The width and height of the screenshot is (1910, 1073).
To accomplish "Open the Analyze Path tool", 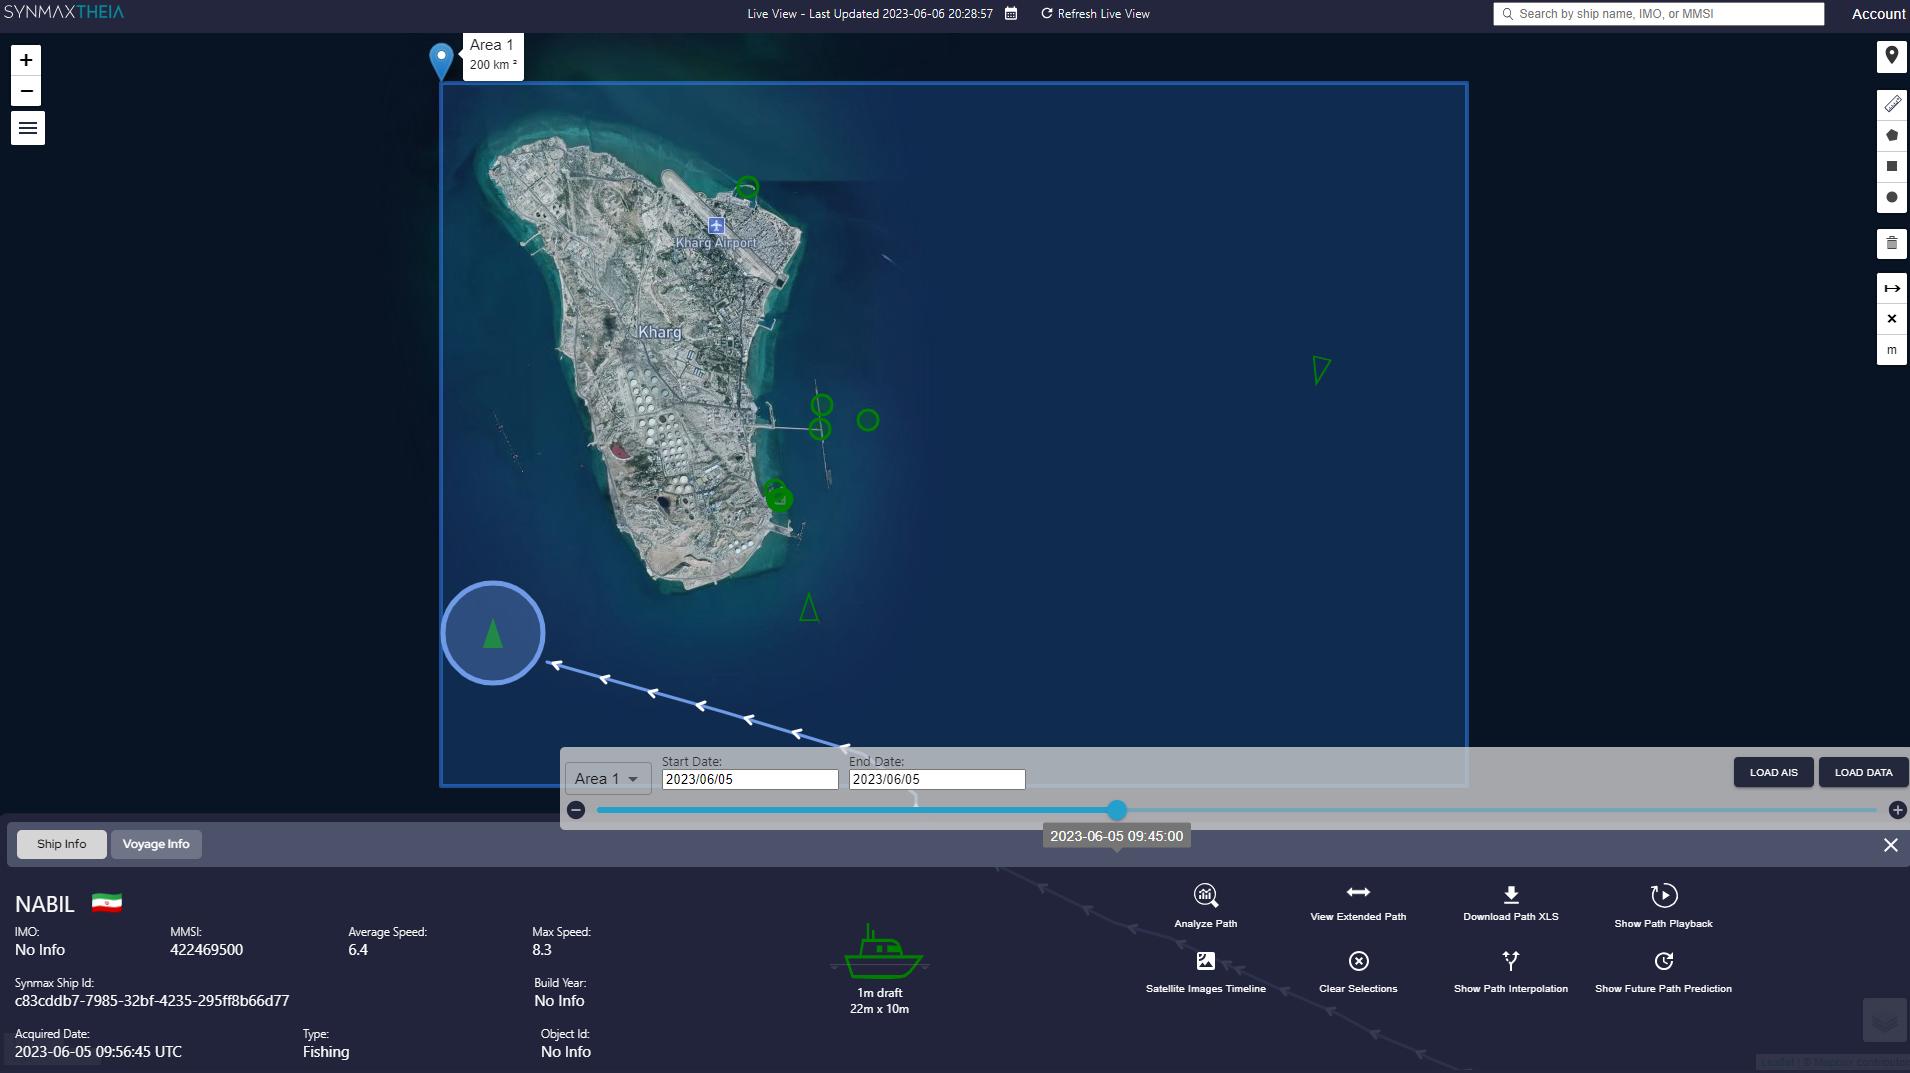I will click(1205, 896).
